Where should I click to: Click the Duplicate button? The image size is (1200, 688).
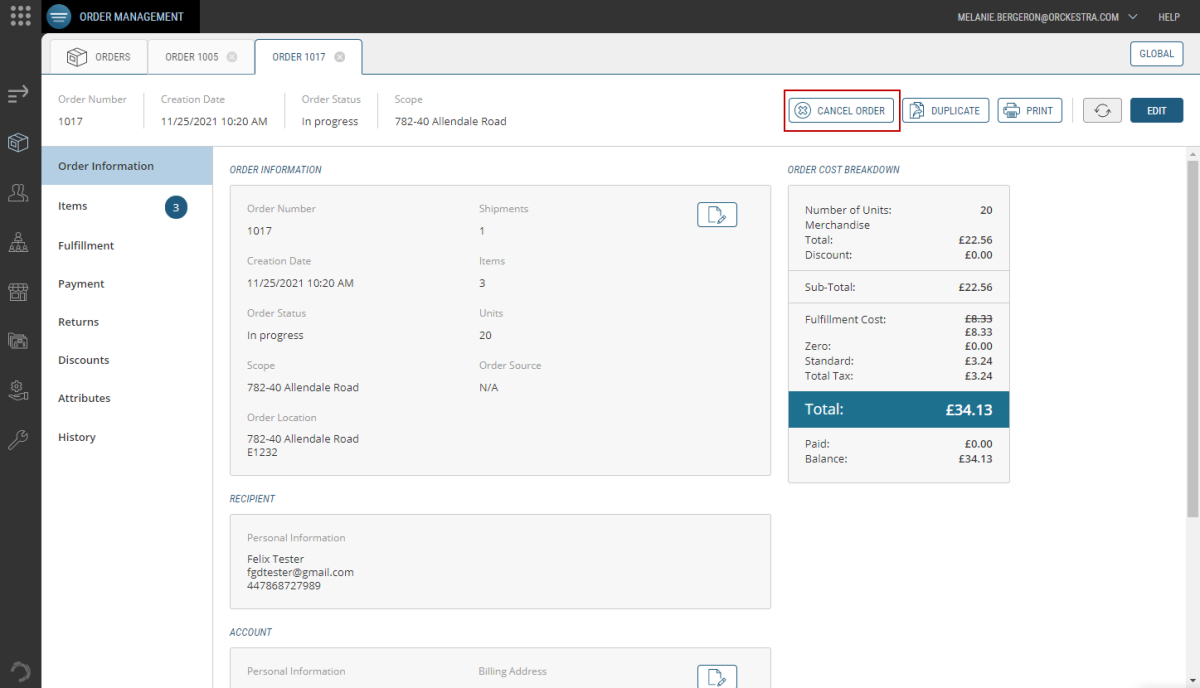click(x=945, y=110)
